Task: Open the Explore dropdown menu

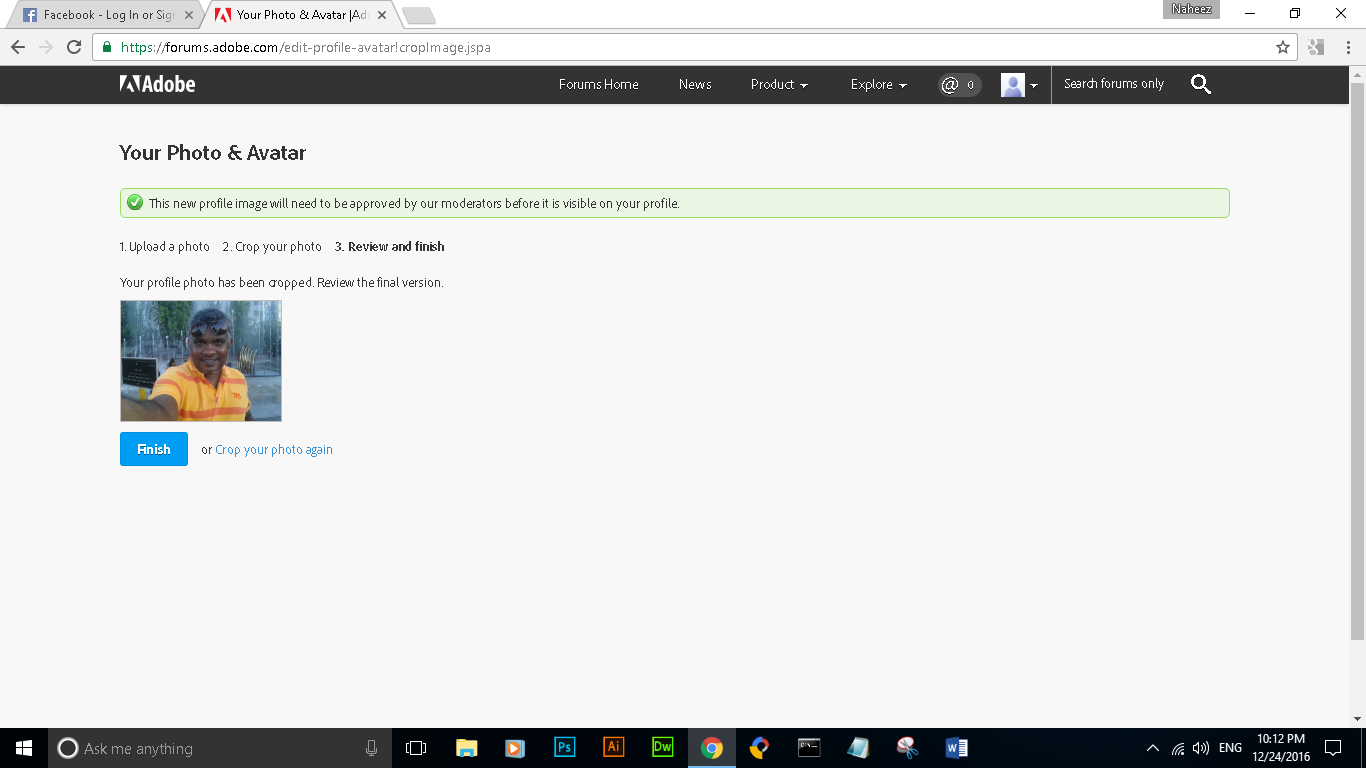Action: click(878, 84)
